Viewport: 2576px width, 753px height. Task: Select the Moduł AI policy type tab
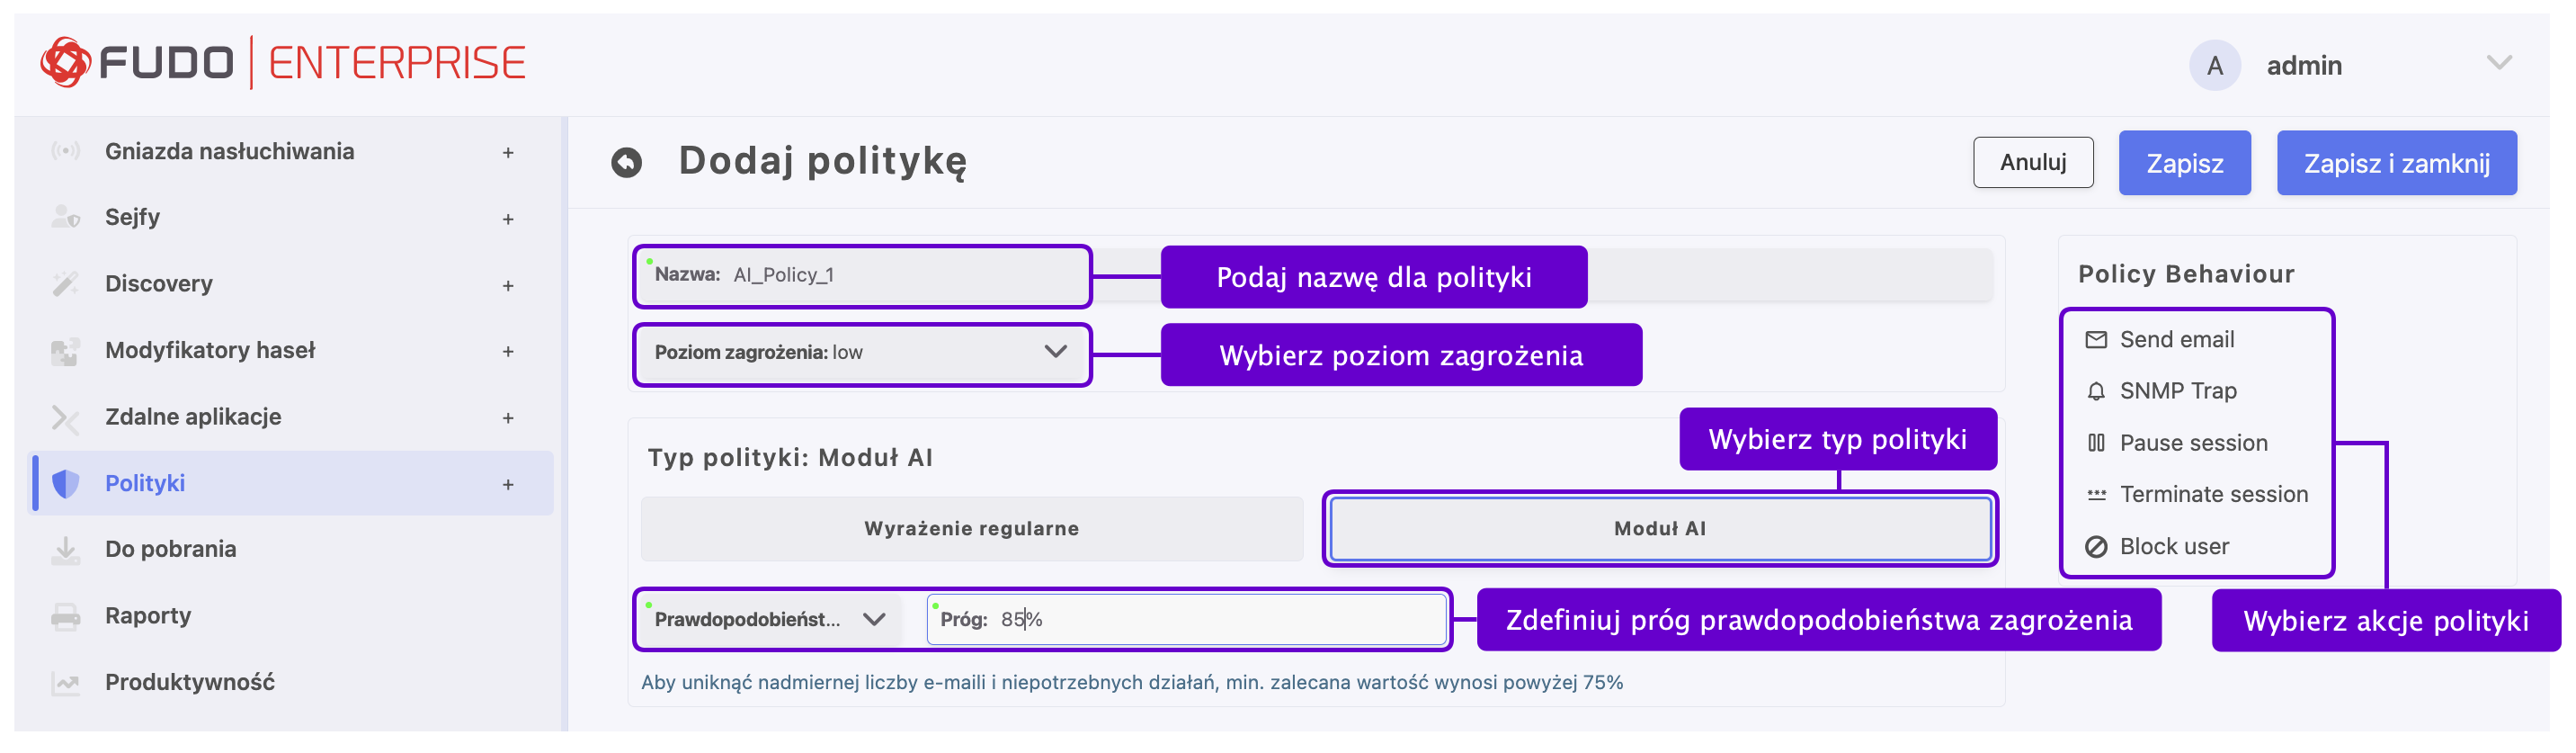click(1659, 529)
